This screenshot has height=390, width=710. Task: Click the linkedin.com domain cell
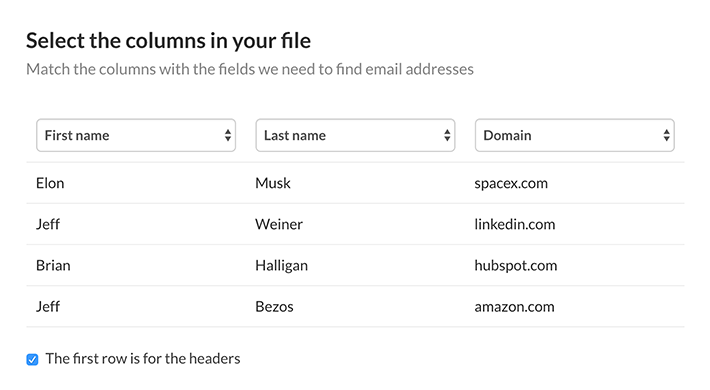(x=515, y=224)
